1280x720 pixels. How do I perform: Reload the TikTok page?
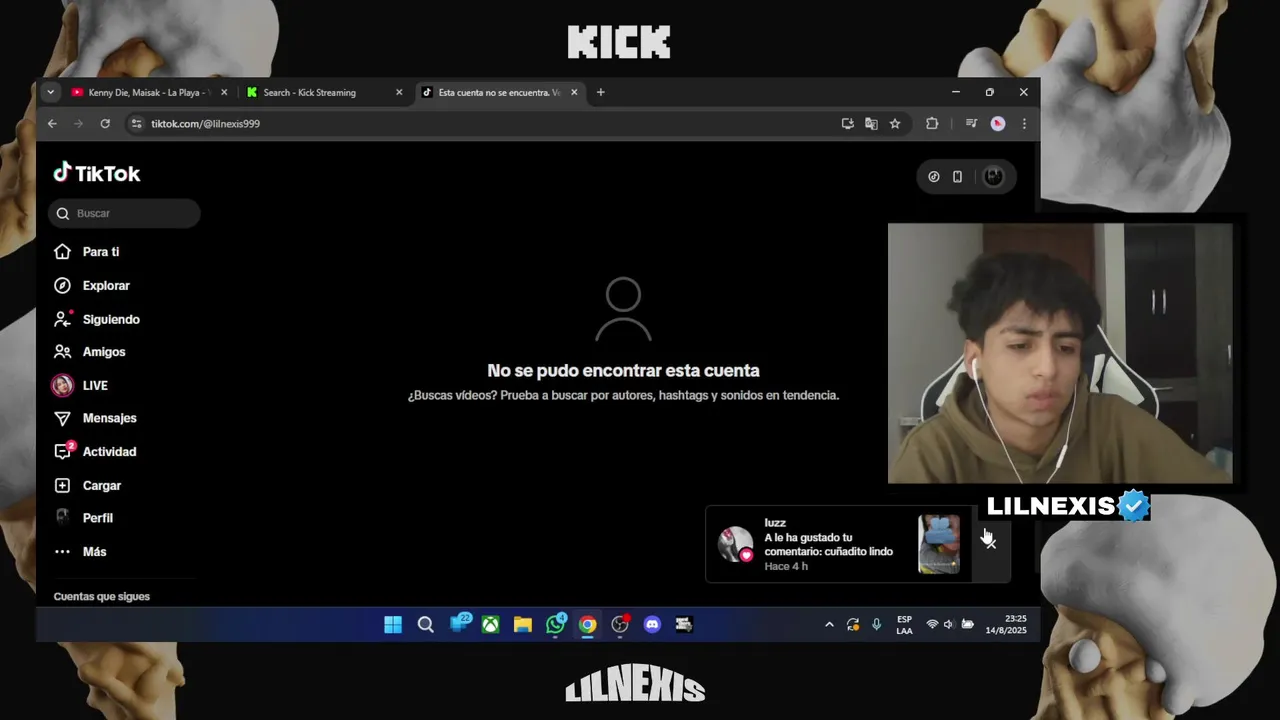coord(105,124)
